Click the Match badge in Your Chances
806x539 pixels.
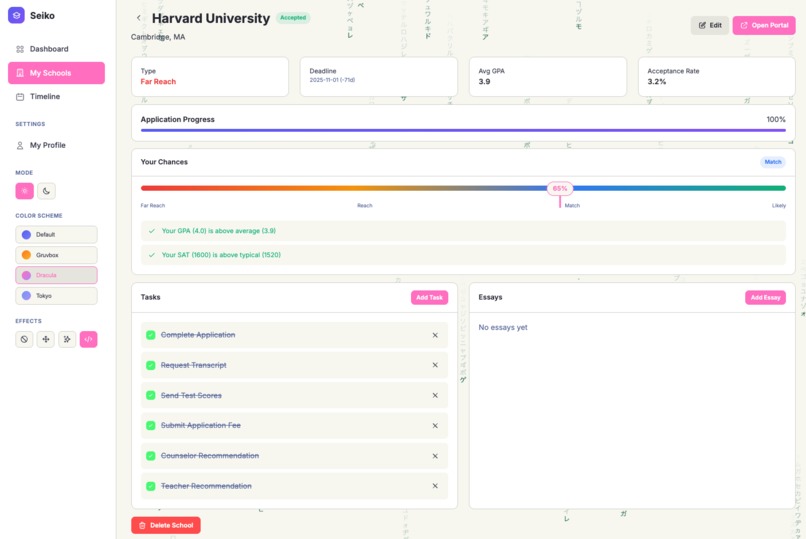(773, 162)
